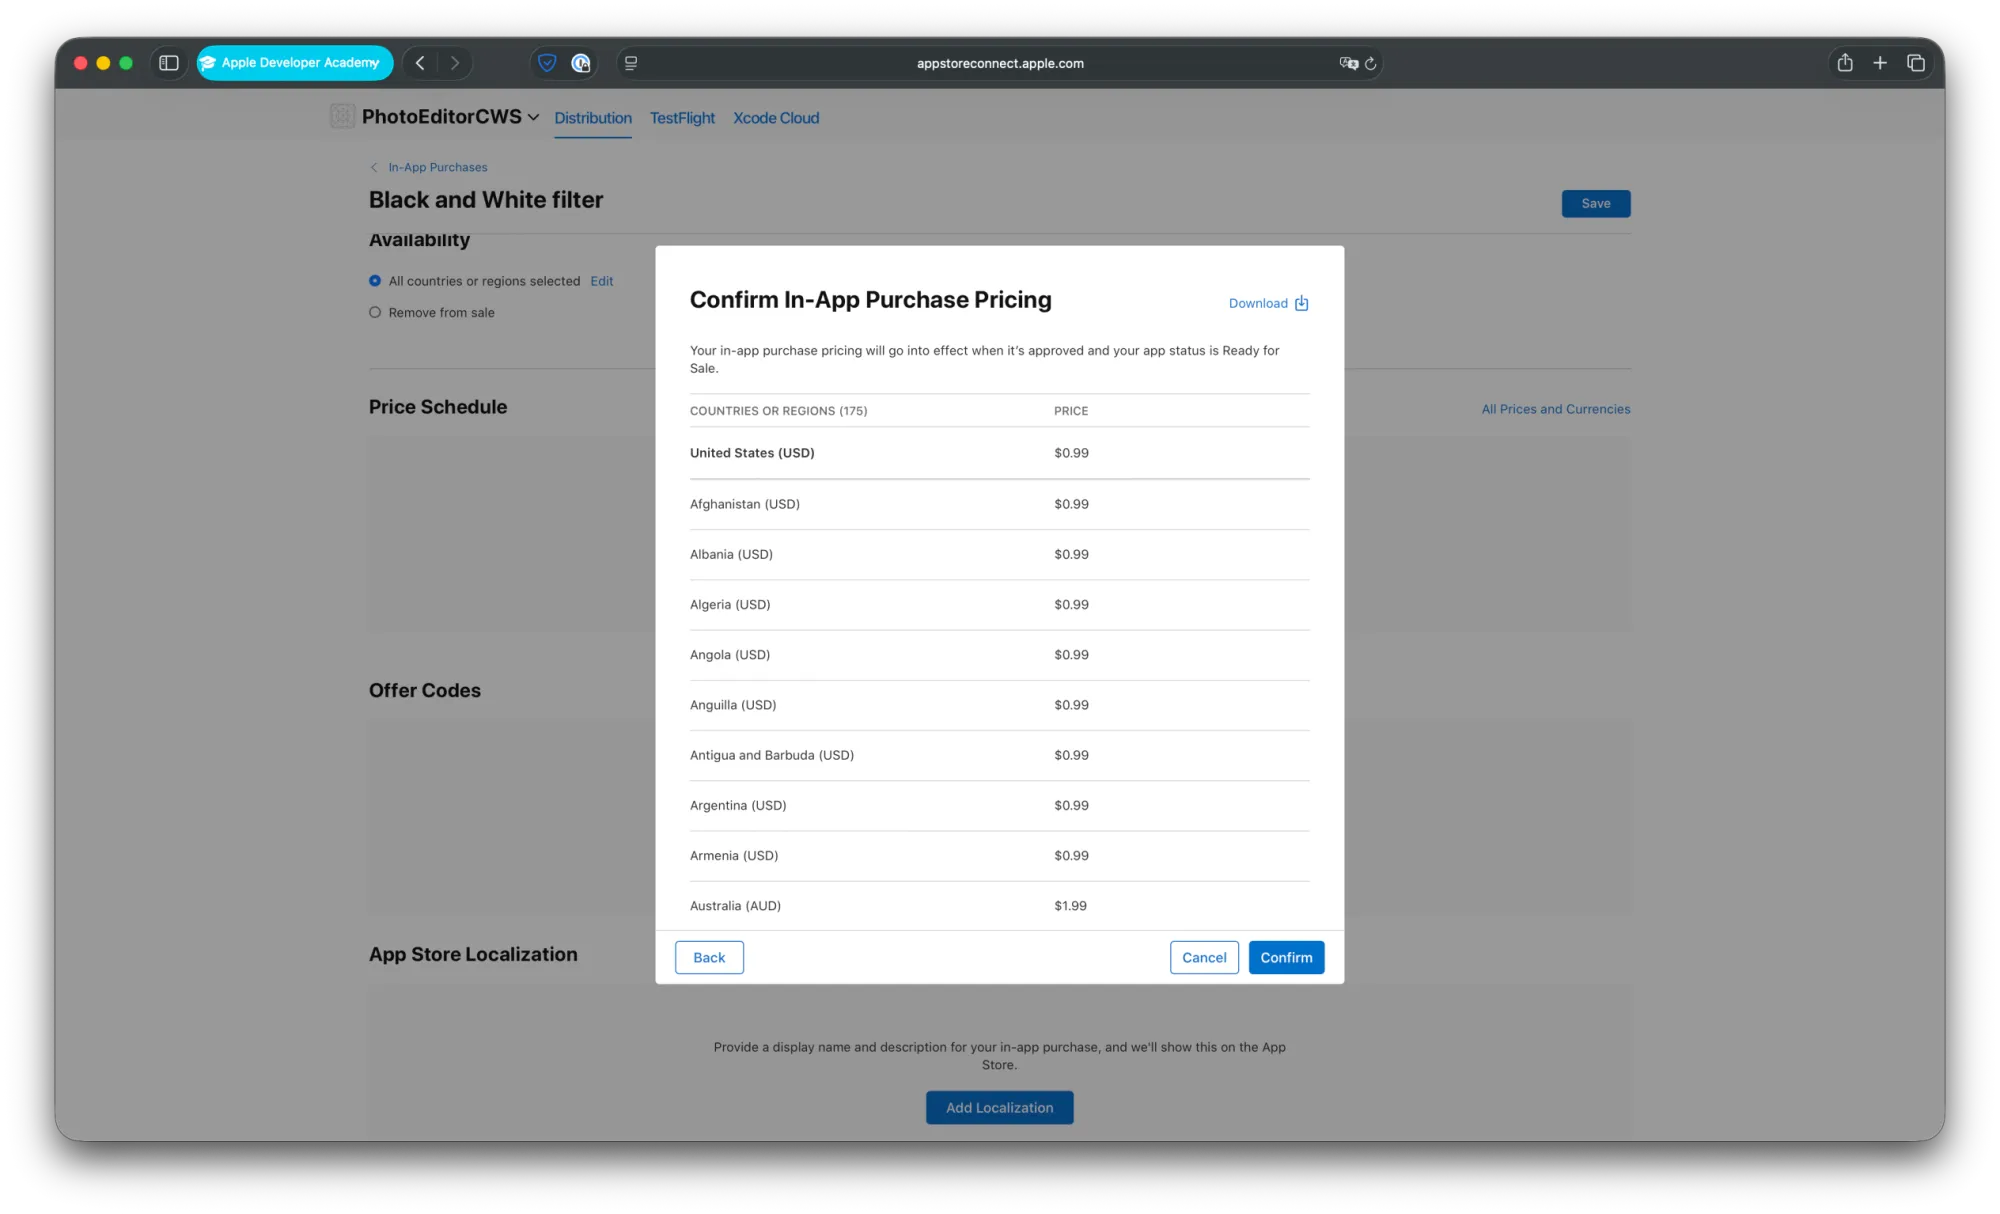This screenshot has height=1214, width=2000.
Task: Open the Bitwarden shield extension icon
Action: tap(547, 63)
